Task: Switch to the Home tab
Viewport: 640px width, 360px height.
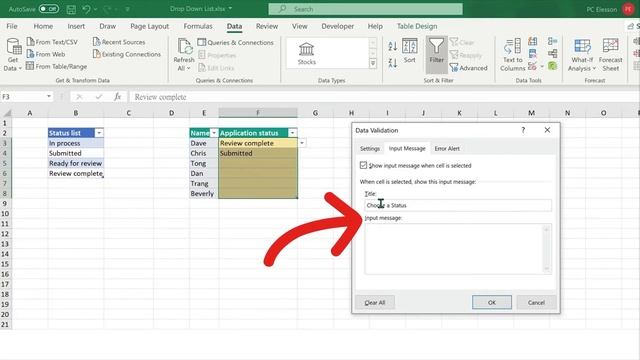Action: pos(43,26)
